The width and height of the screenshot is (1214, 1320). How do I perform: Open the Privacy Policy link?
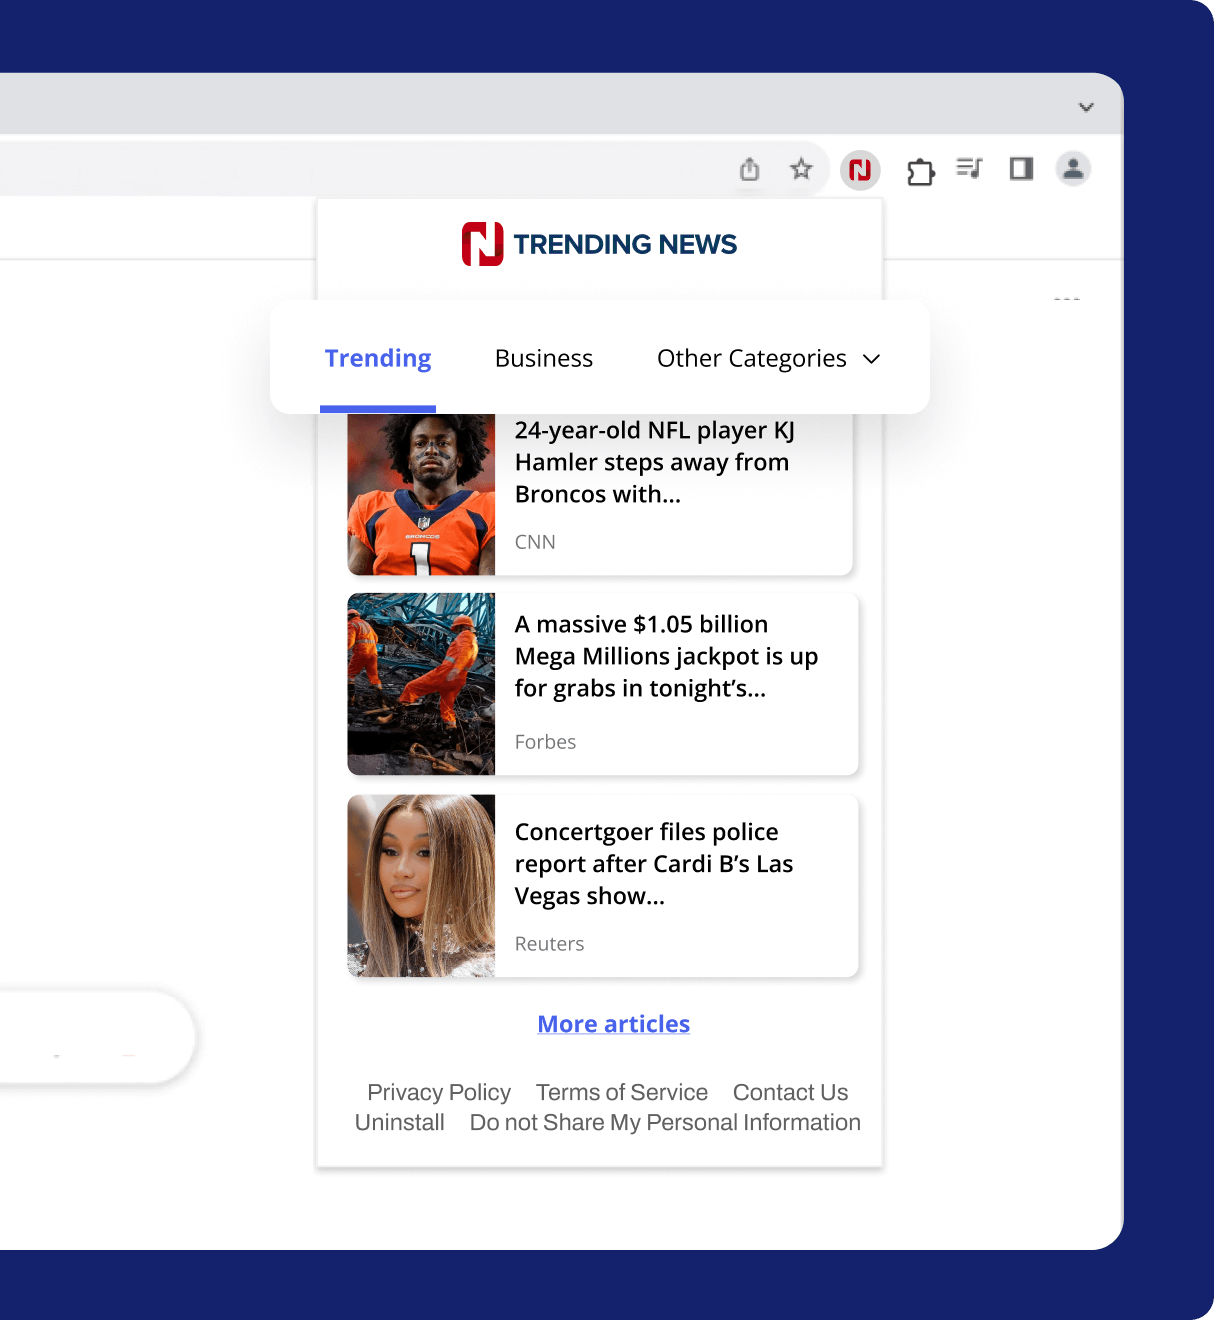(439, 1092)
